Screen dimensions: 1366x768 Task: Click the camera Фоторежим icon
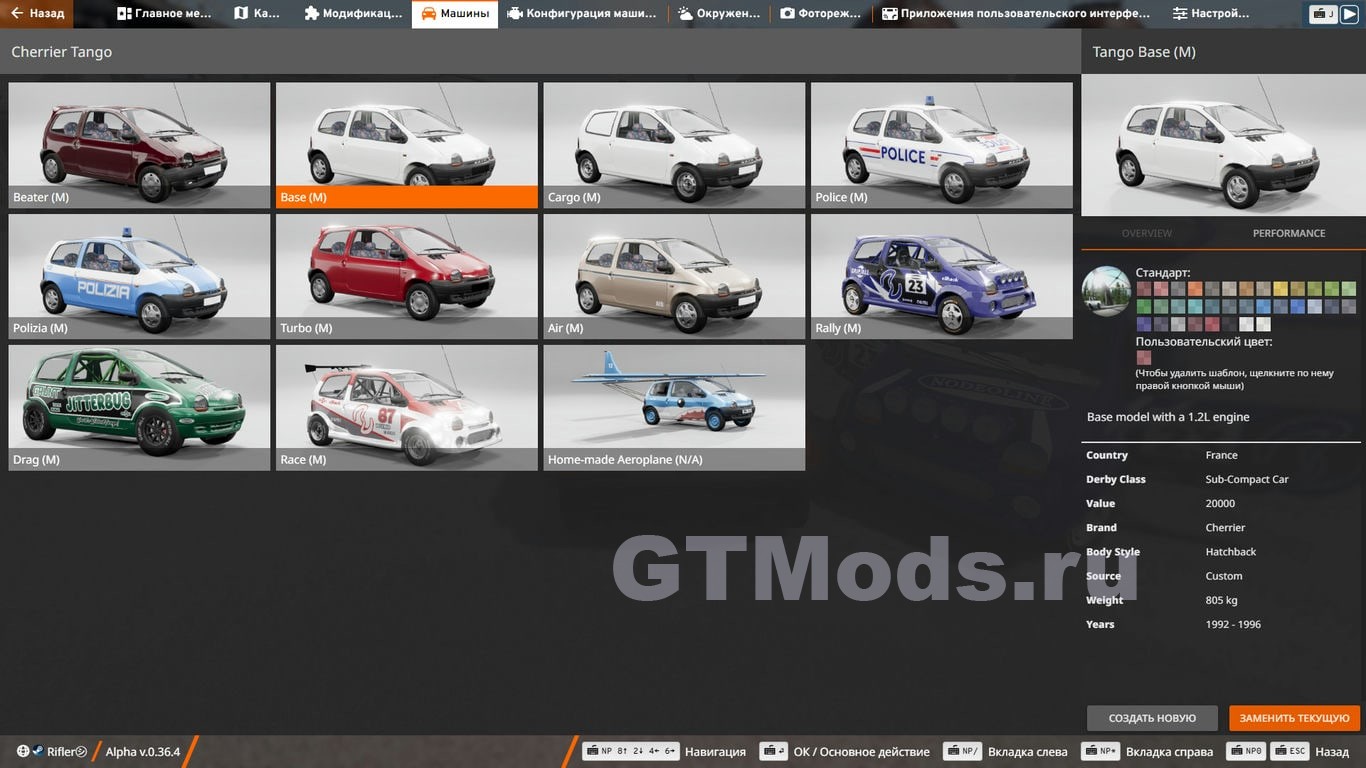(787, 14)
